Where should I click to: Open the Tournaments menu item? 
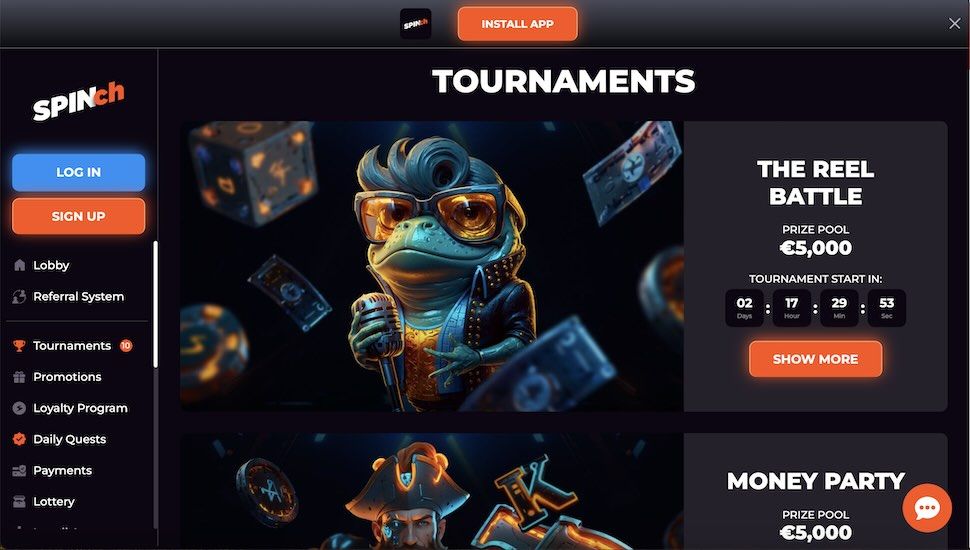point(73,346)
